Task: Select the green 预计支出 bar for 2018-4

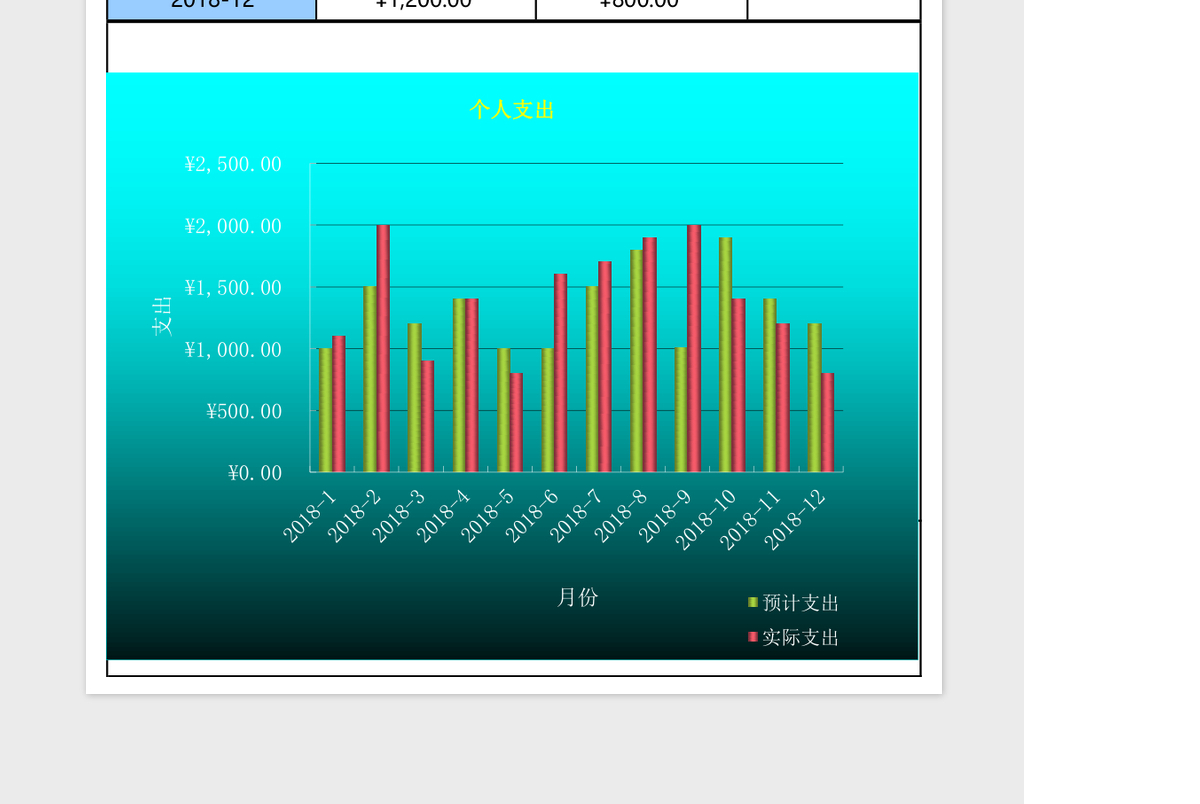Action: tap(459, 385)
